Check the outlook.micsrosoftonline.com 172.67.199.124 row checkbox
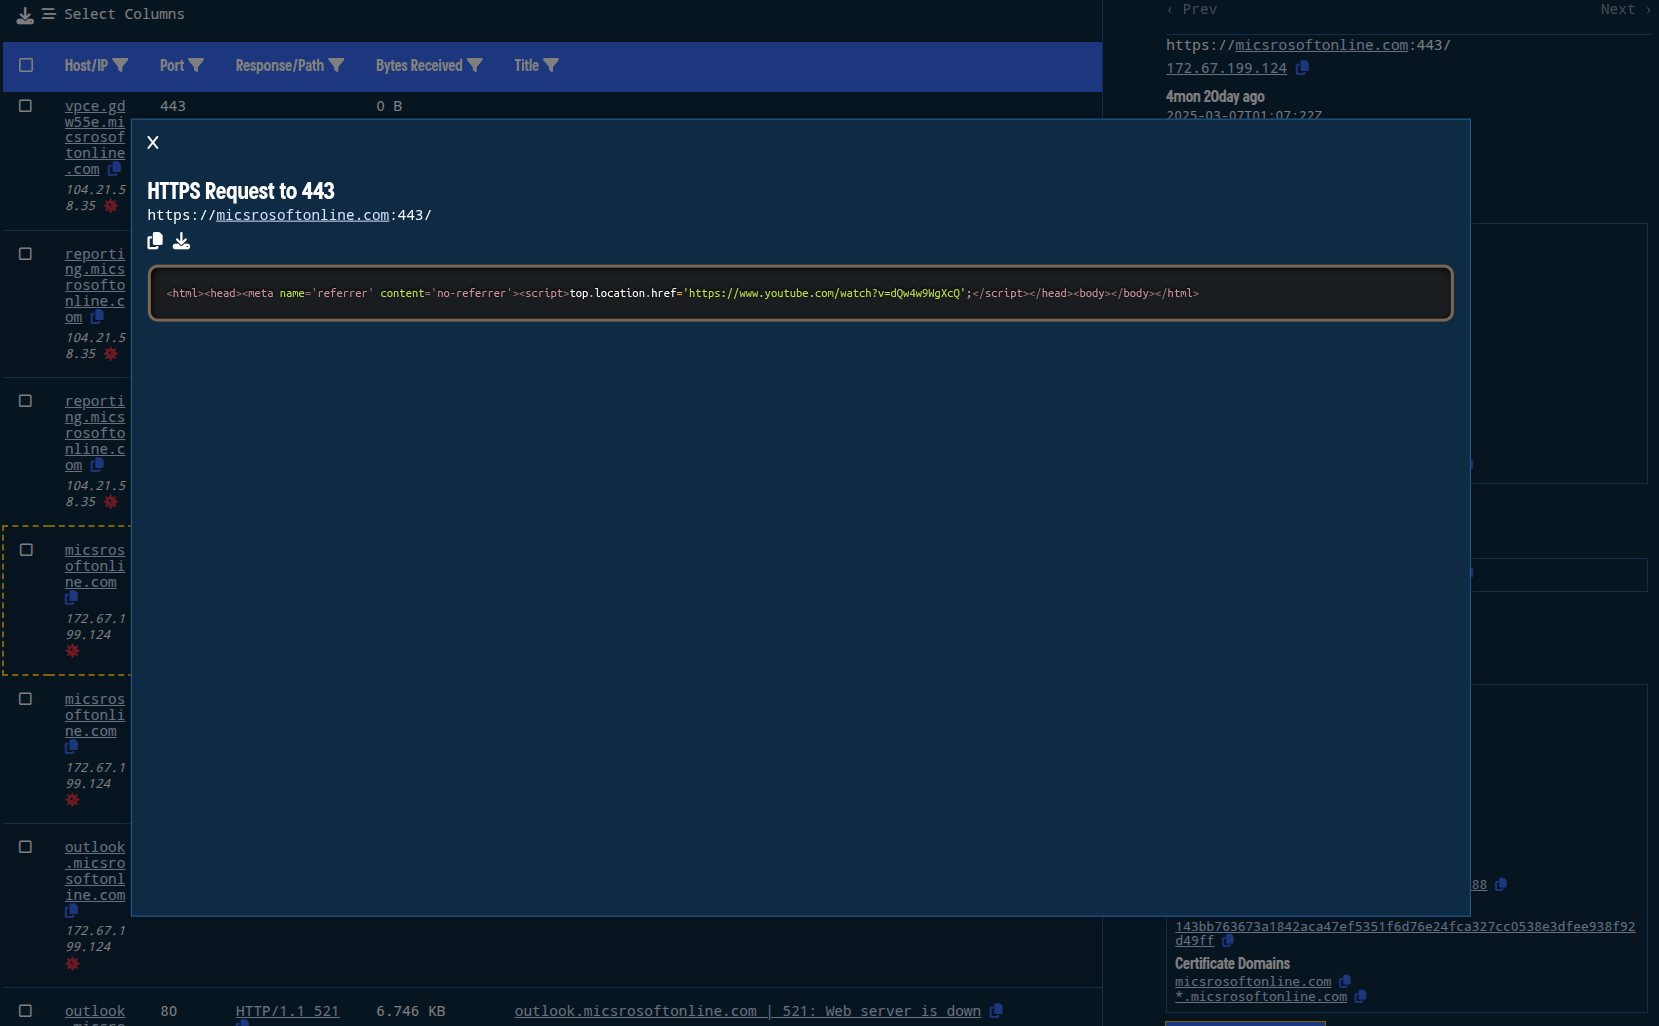Image resolution: width=1659 pixels, height=1026 pixels. (26, 847)
